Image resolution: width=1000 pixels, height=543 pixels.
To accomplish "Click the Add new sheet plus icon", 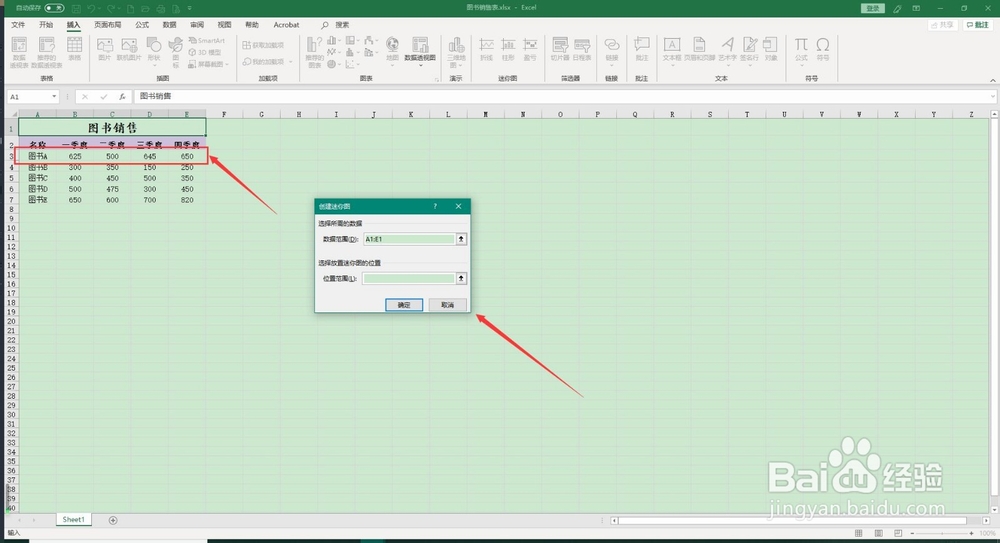I will coord(113,520).
